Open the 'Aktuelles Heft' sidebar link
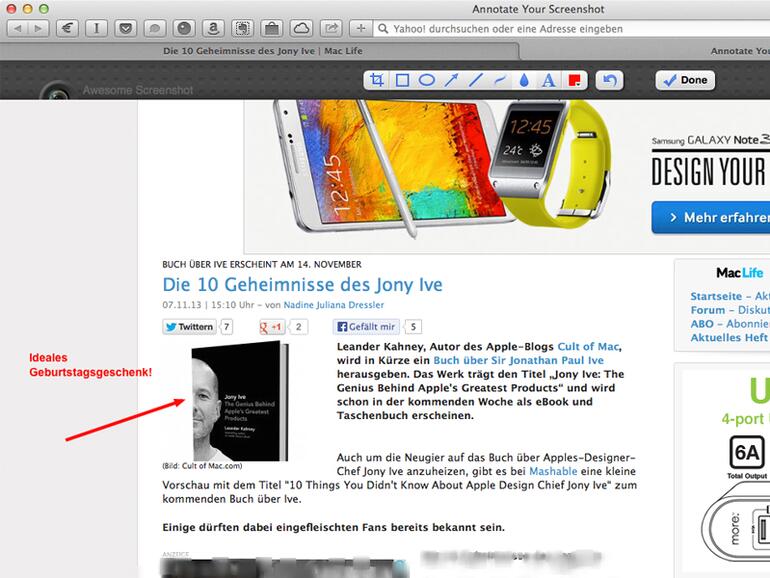 [729, 337]
